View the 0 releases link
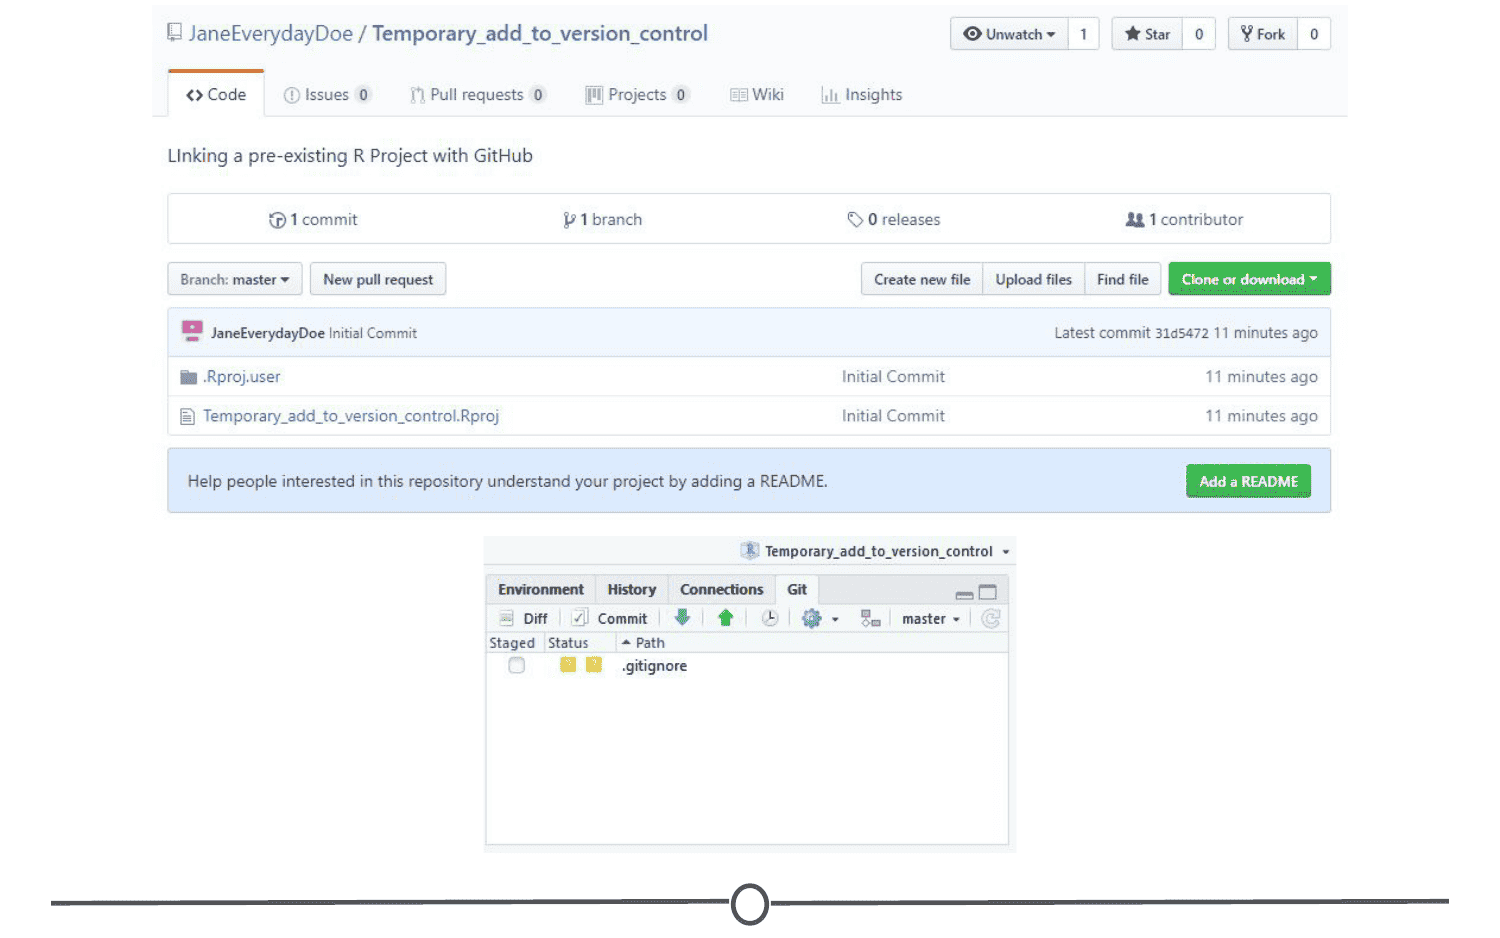Image resolution: width=1500 pixels, height=938 pixels. click(x=894, y=219)
